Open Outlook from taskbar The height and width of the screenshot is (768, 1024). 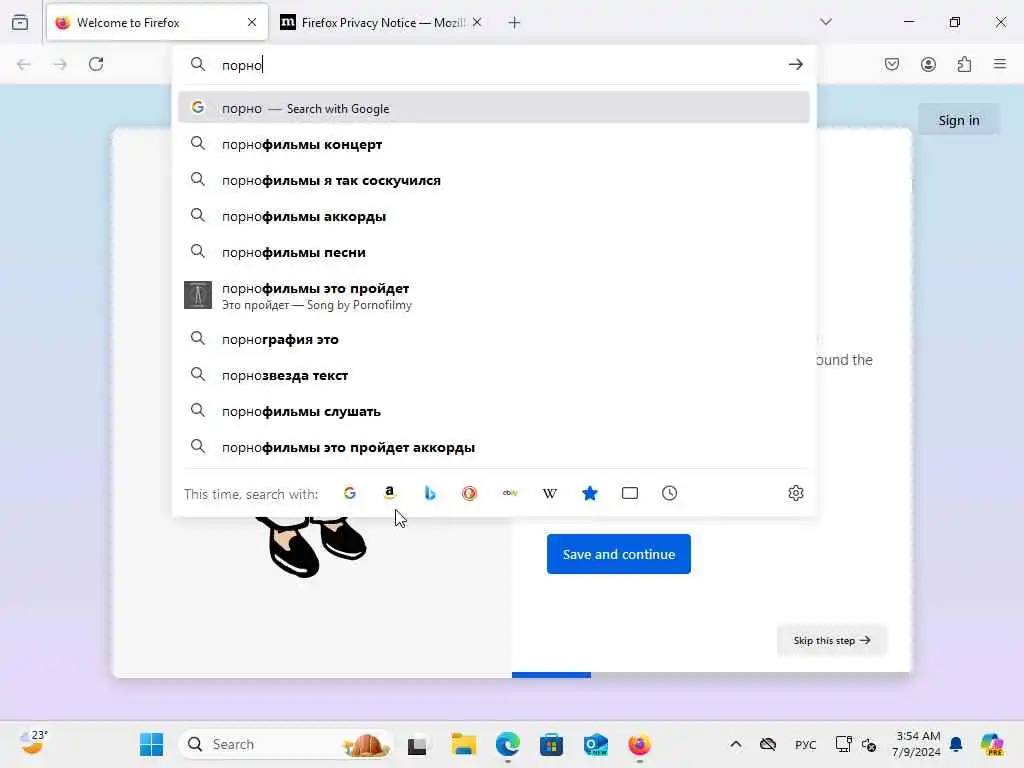(x=596, y=744)
